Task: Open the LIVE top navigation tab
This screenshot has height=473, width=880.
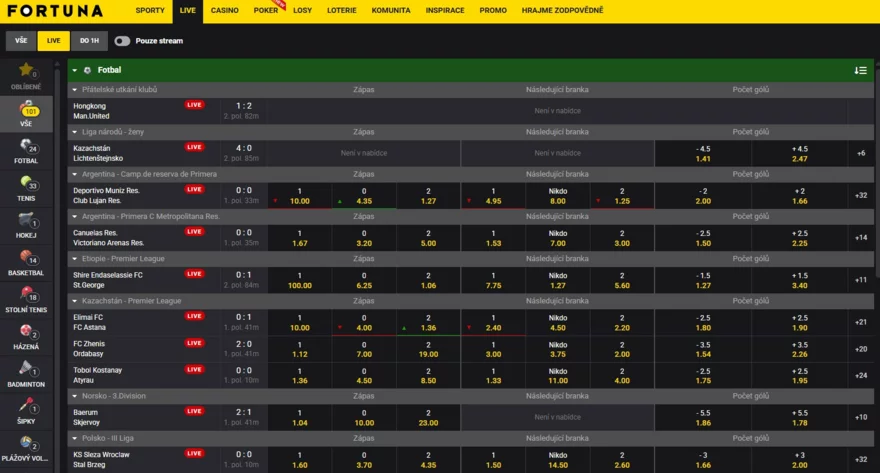Action: (188, 11)
